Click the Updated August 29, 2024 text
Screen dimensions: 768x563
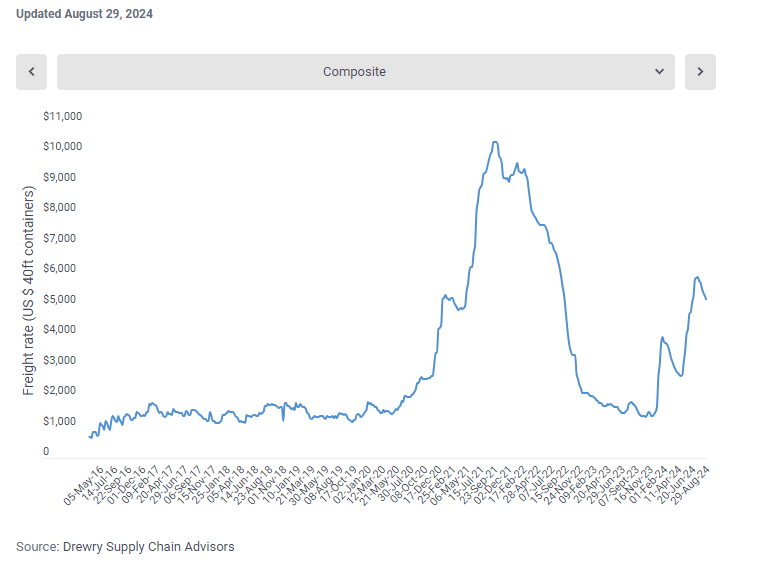tap(85, 15)
